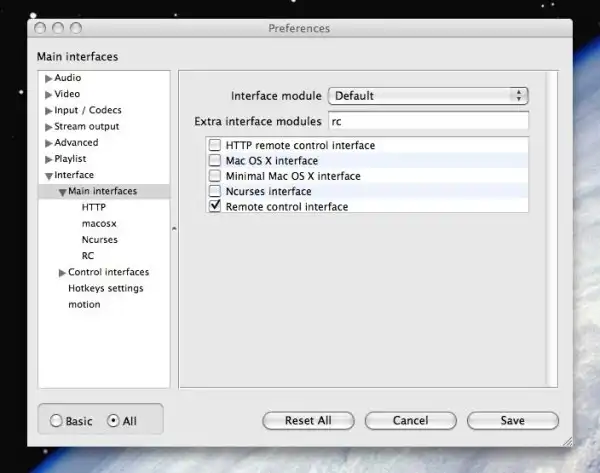The width and height of the screenshot is (600, 473).
Task: Open Hotkeys settings tree item
Action: (x=106, y=288)
